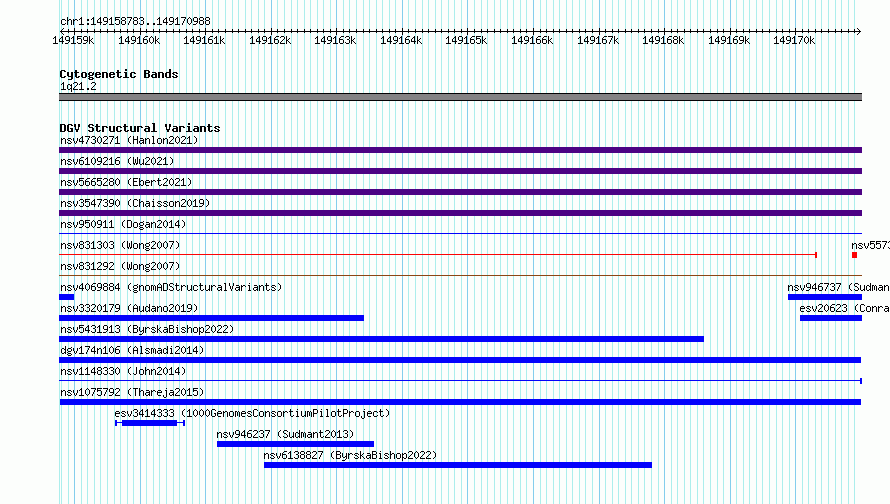Click the nsv3320179 (Audano2019) label text
The image size is (890, 504).
coord(129,308)
